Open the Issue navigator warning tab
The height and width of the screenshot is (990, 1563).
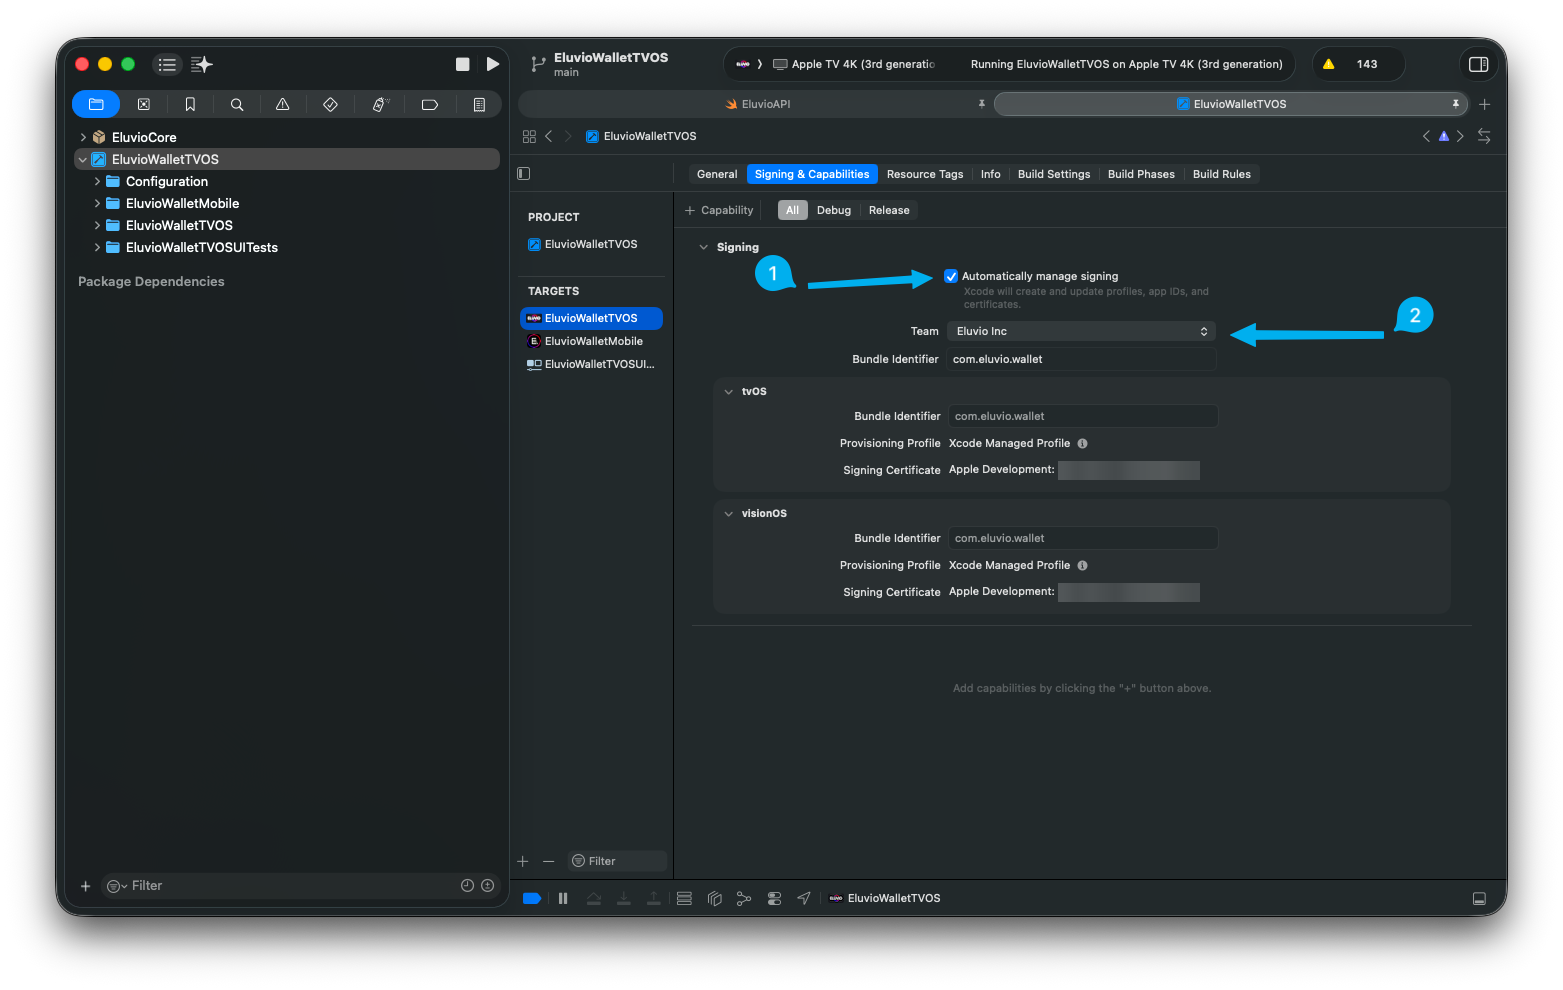283,104
